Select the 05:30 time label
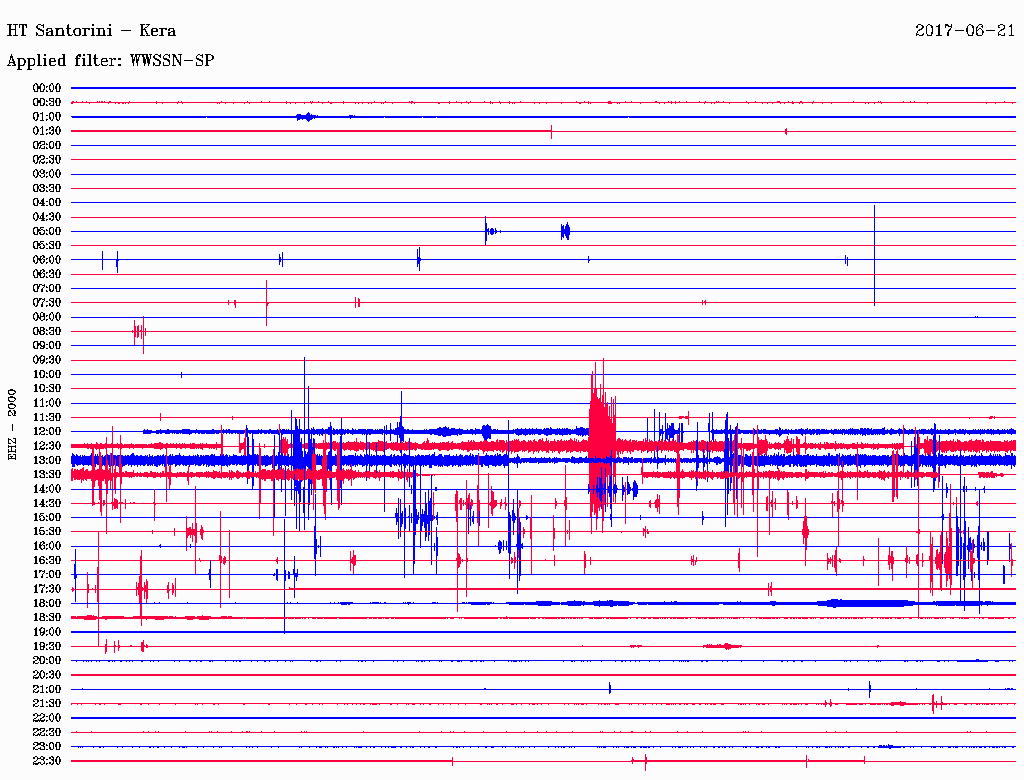1024x780 pixels. pos(46,246)
